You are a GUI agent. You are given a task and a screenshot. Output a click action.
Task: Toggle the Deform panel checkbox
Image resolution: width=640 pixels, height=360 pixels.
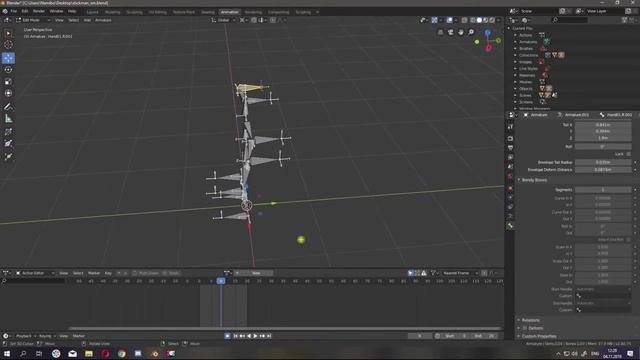point(525,328)
